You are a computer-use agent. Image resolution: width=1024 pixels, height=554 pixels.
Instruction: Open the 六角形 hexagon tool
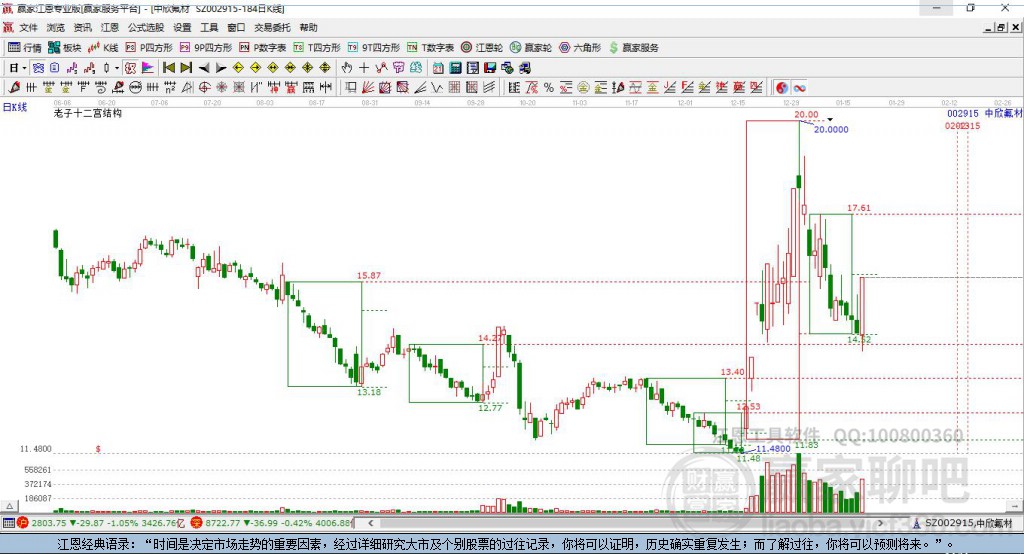click(580, 48)
